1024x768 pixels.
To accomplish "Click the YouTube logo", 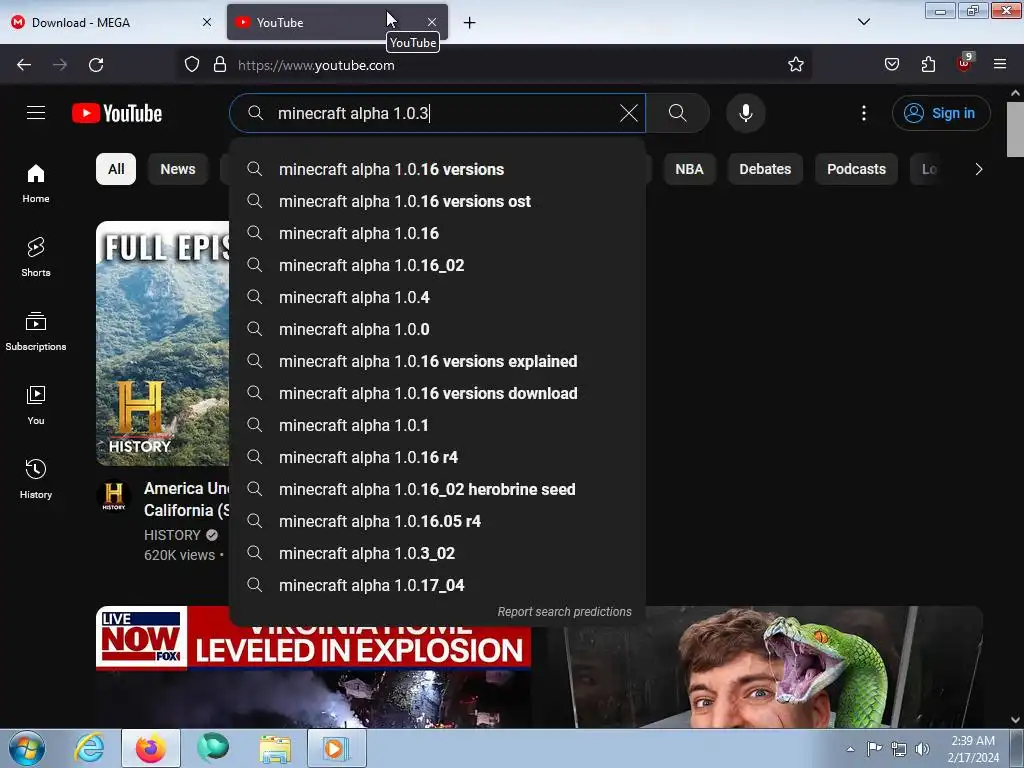I will coord(117,113).
